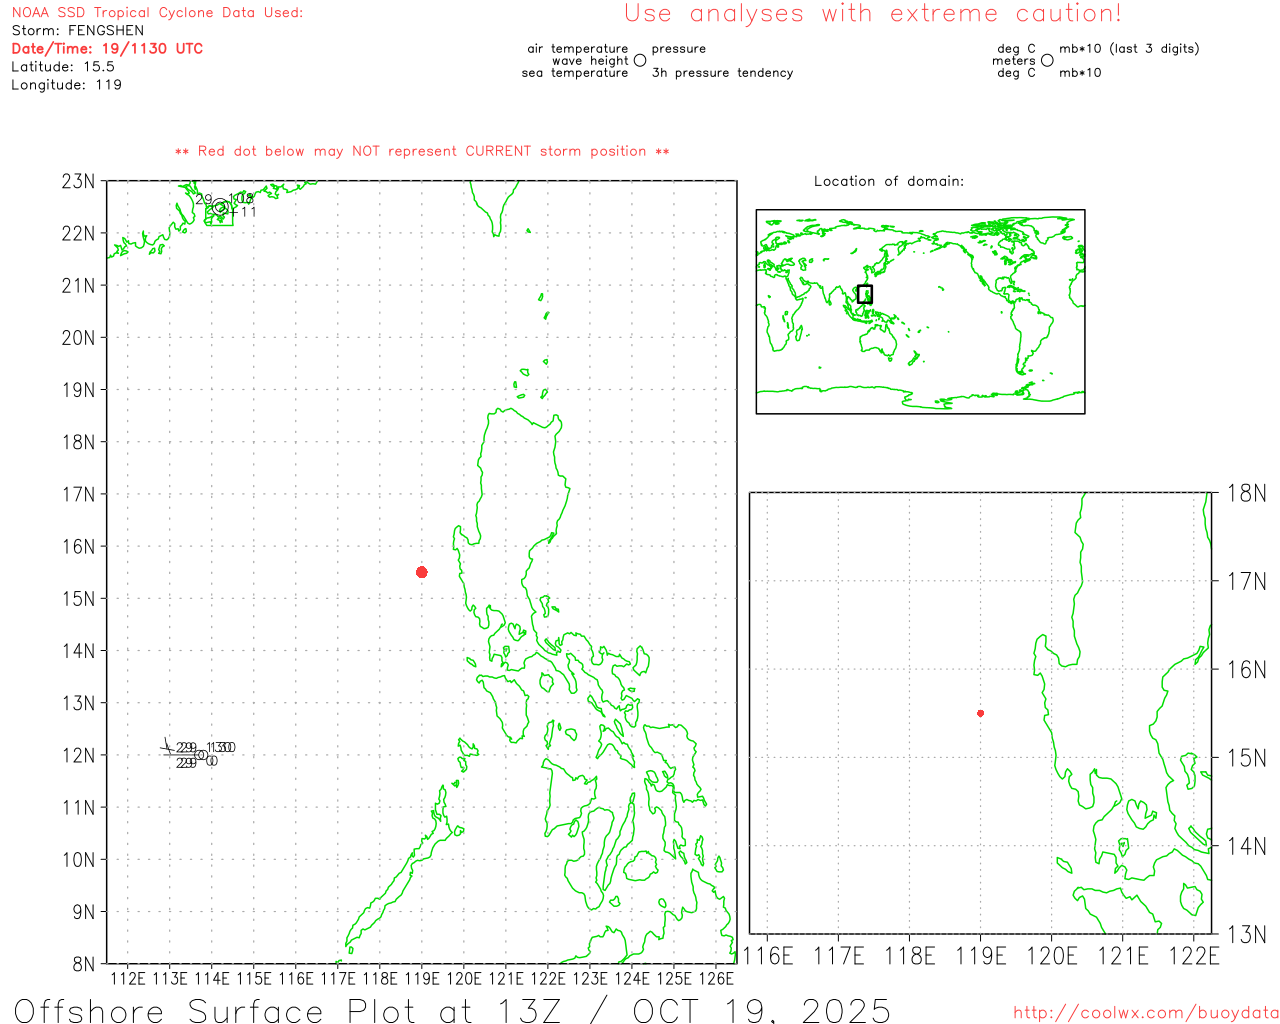Open the coolwx.com/buoydata link

[x=1145, y=1013]
